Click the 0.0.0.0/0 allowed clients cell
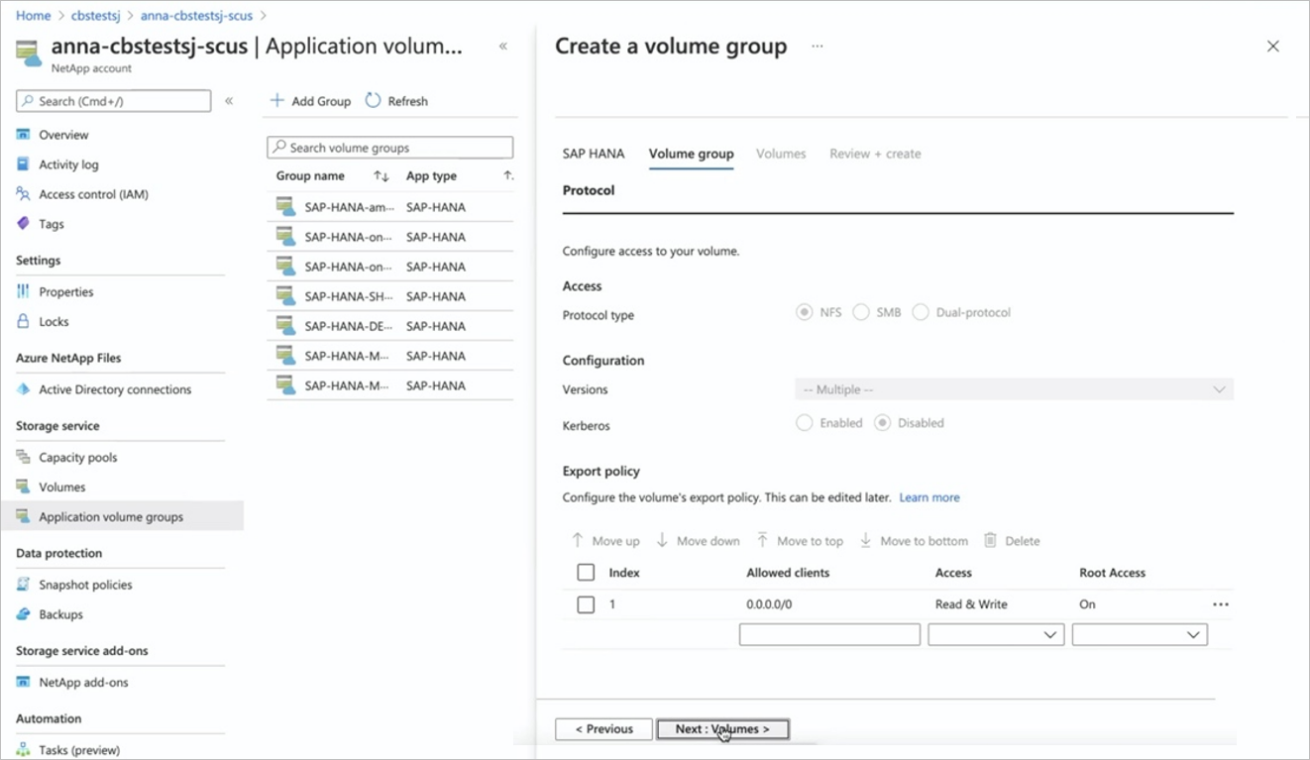The height and width of the screenshot is (760, 1310). tap(769, 604)
